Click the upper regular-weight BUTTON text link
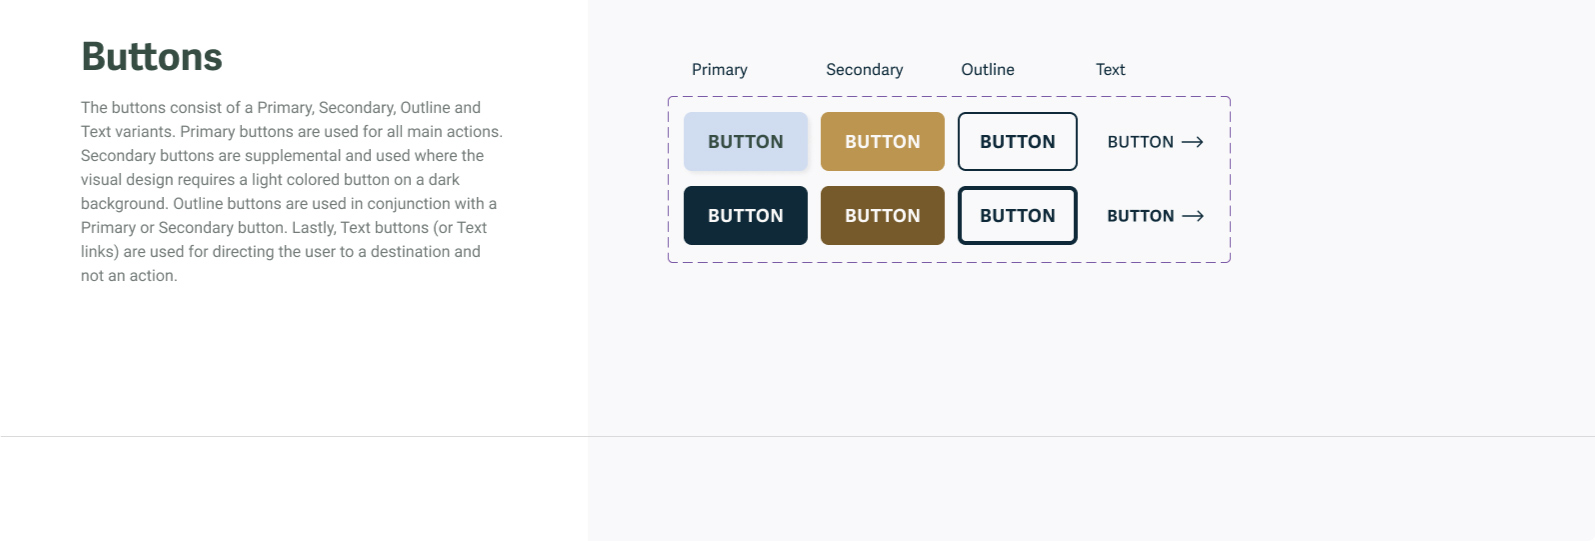This screenshot has height=541, width=1595. (x=1140, y=142)
